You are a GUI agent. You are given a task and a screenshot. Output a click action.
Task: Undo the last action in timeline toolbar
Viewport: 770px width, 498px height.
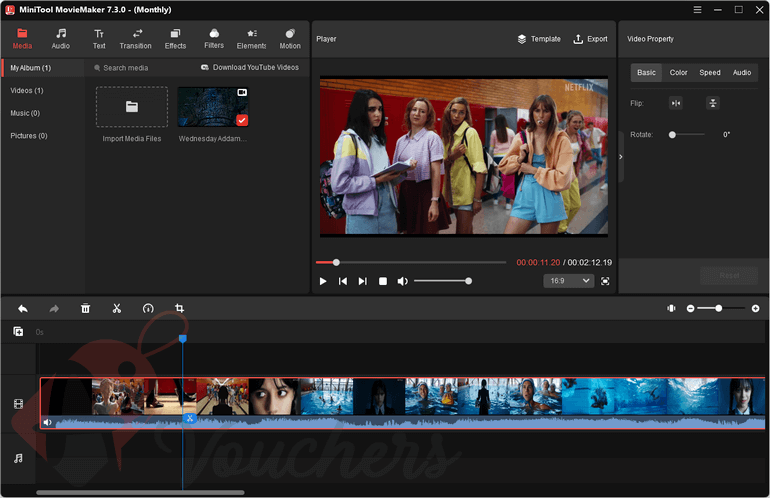(x=23, y=309)
